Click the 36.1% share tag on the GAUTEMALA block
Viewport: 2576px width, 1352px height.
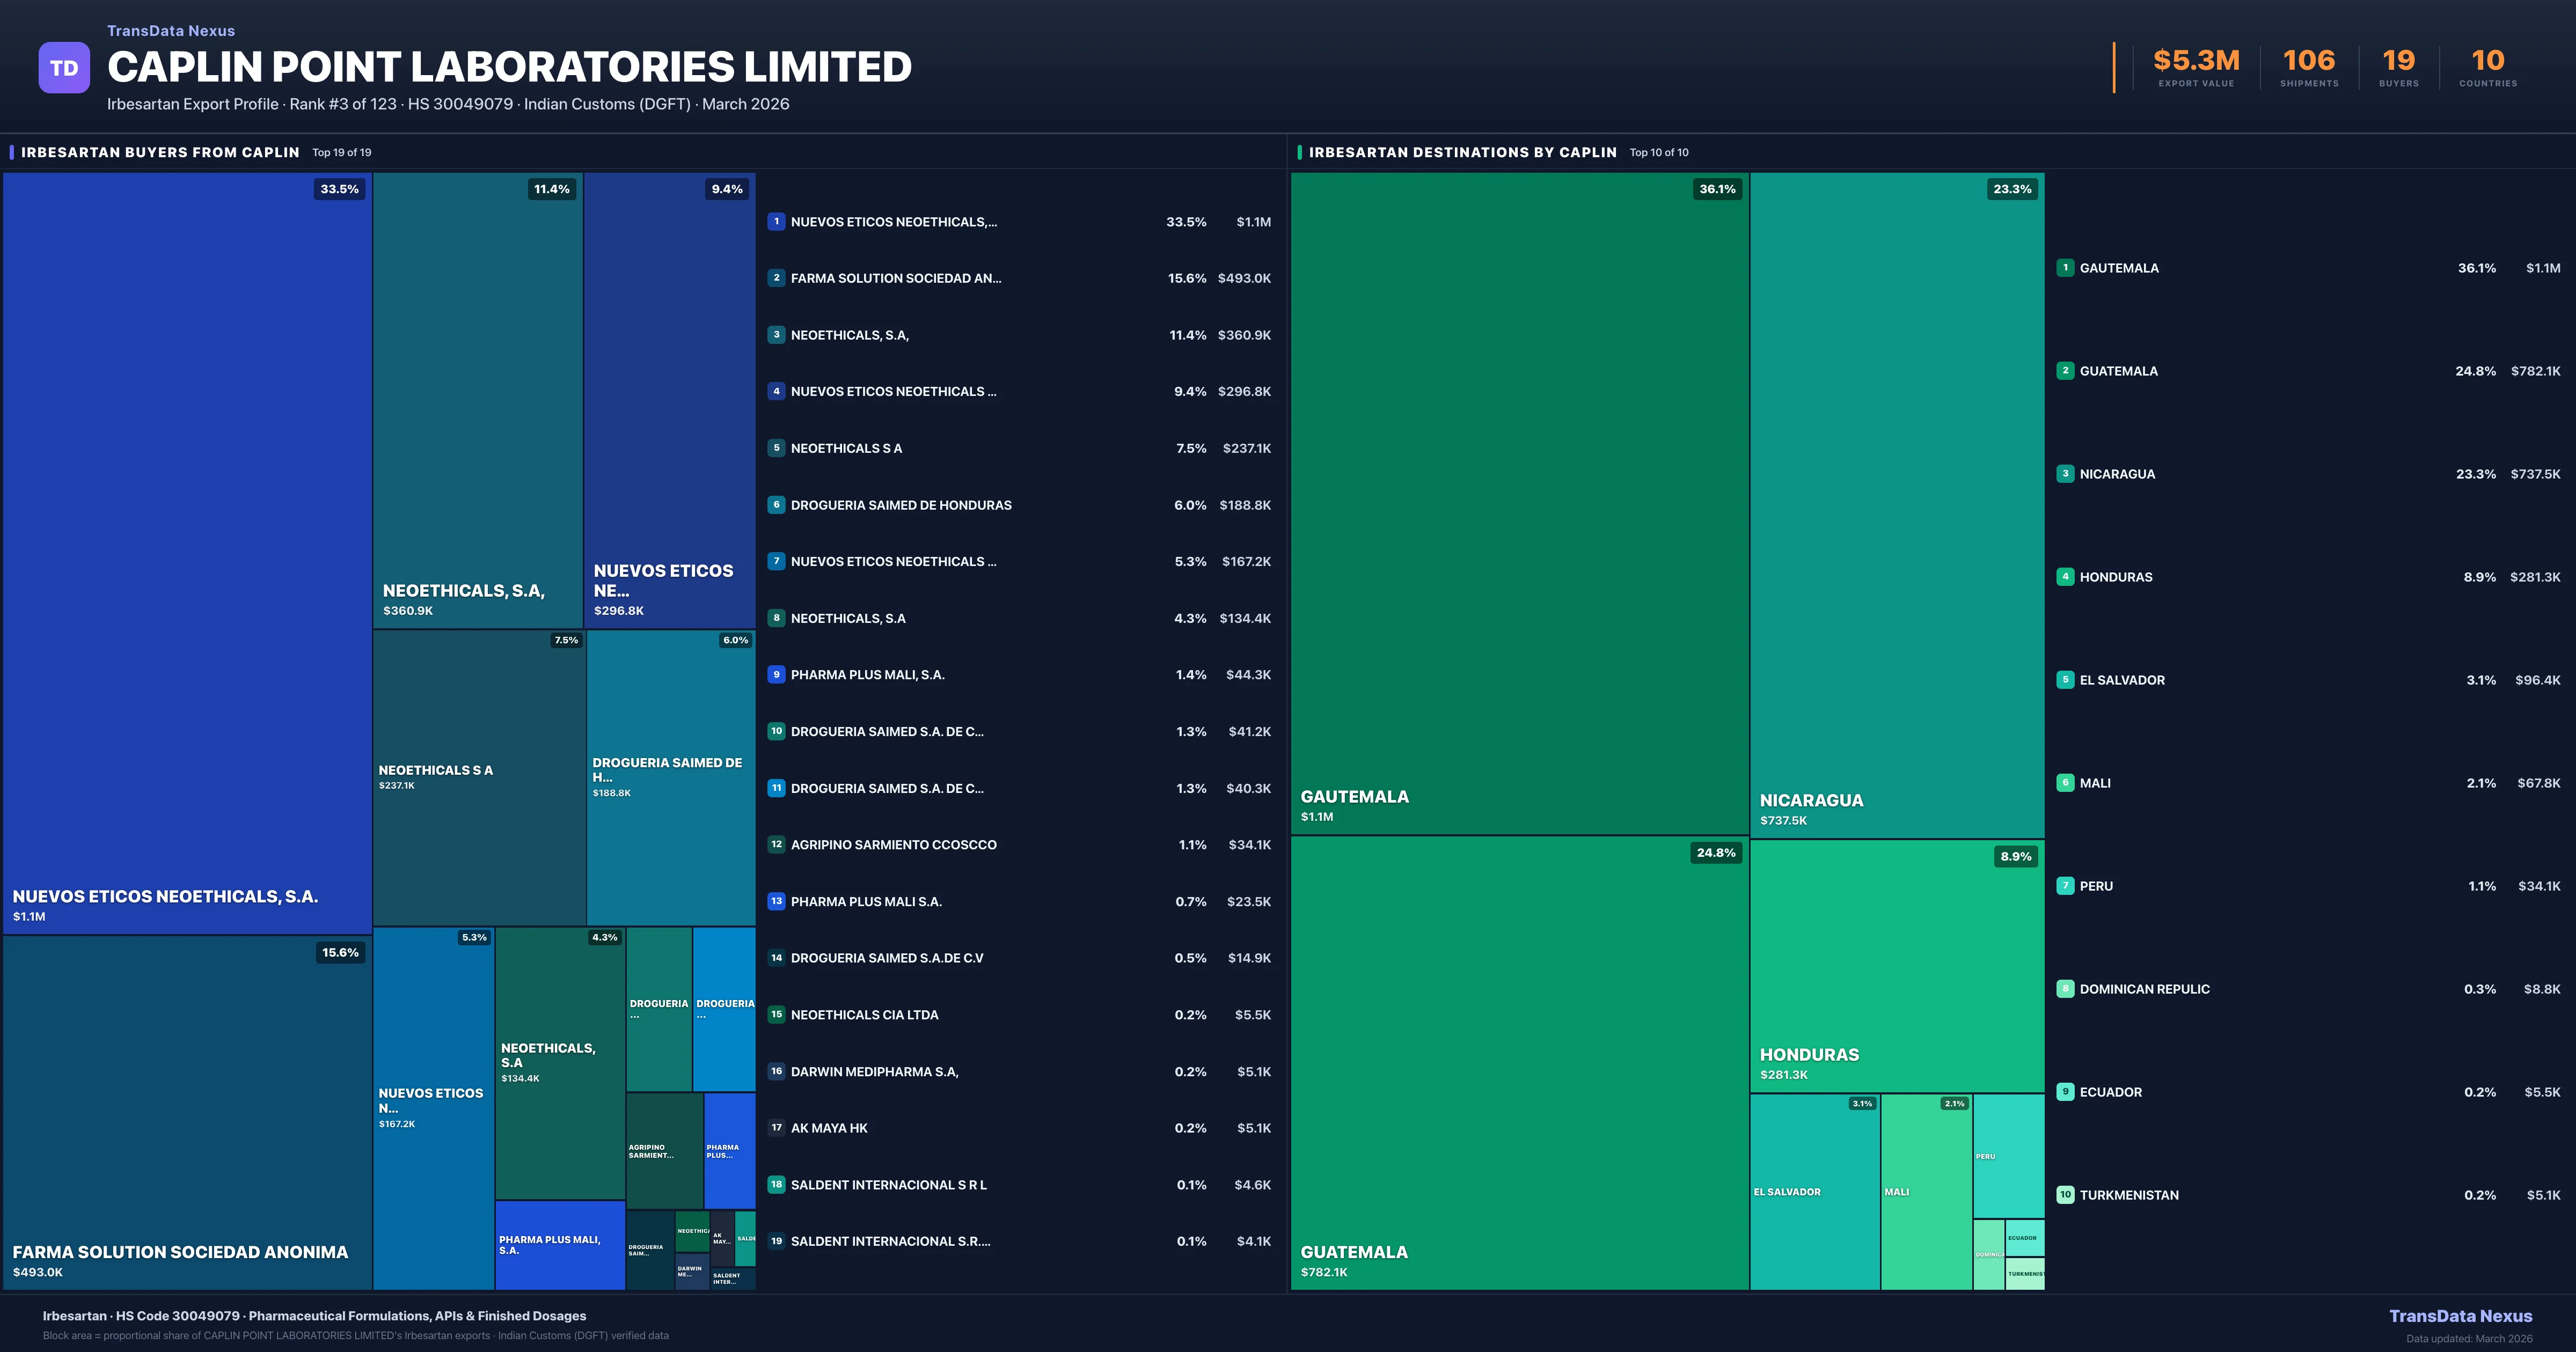click(x=1718, y=188)
